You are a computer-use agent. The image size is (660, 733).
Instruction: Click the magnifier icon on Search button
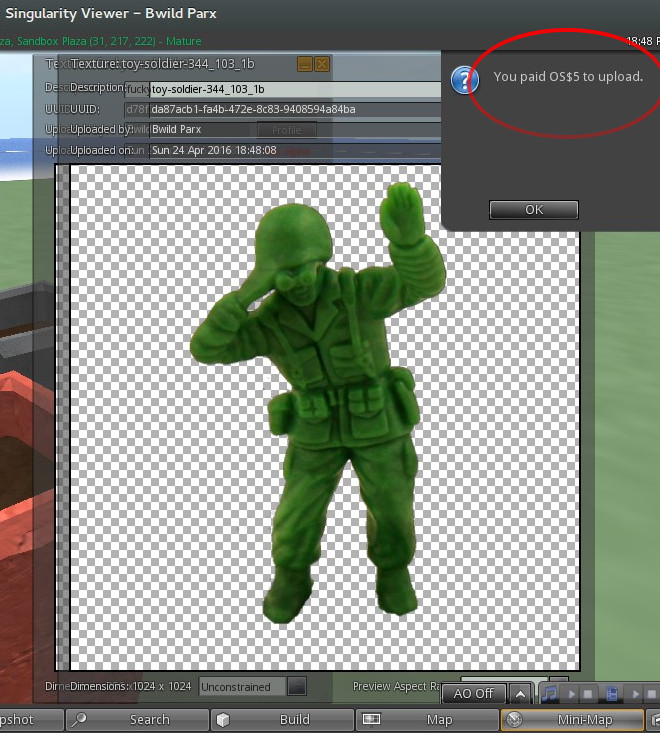(79, 719)
